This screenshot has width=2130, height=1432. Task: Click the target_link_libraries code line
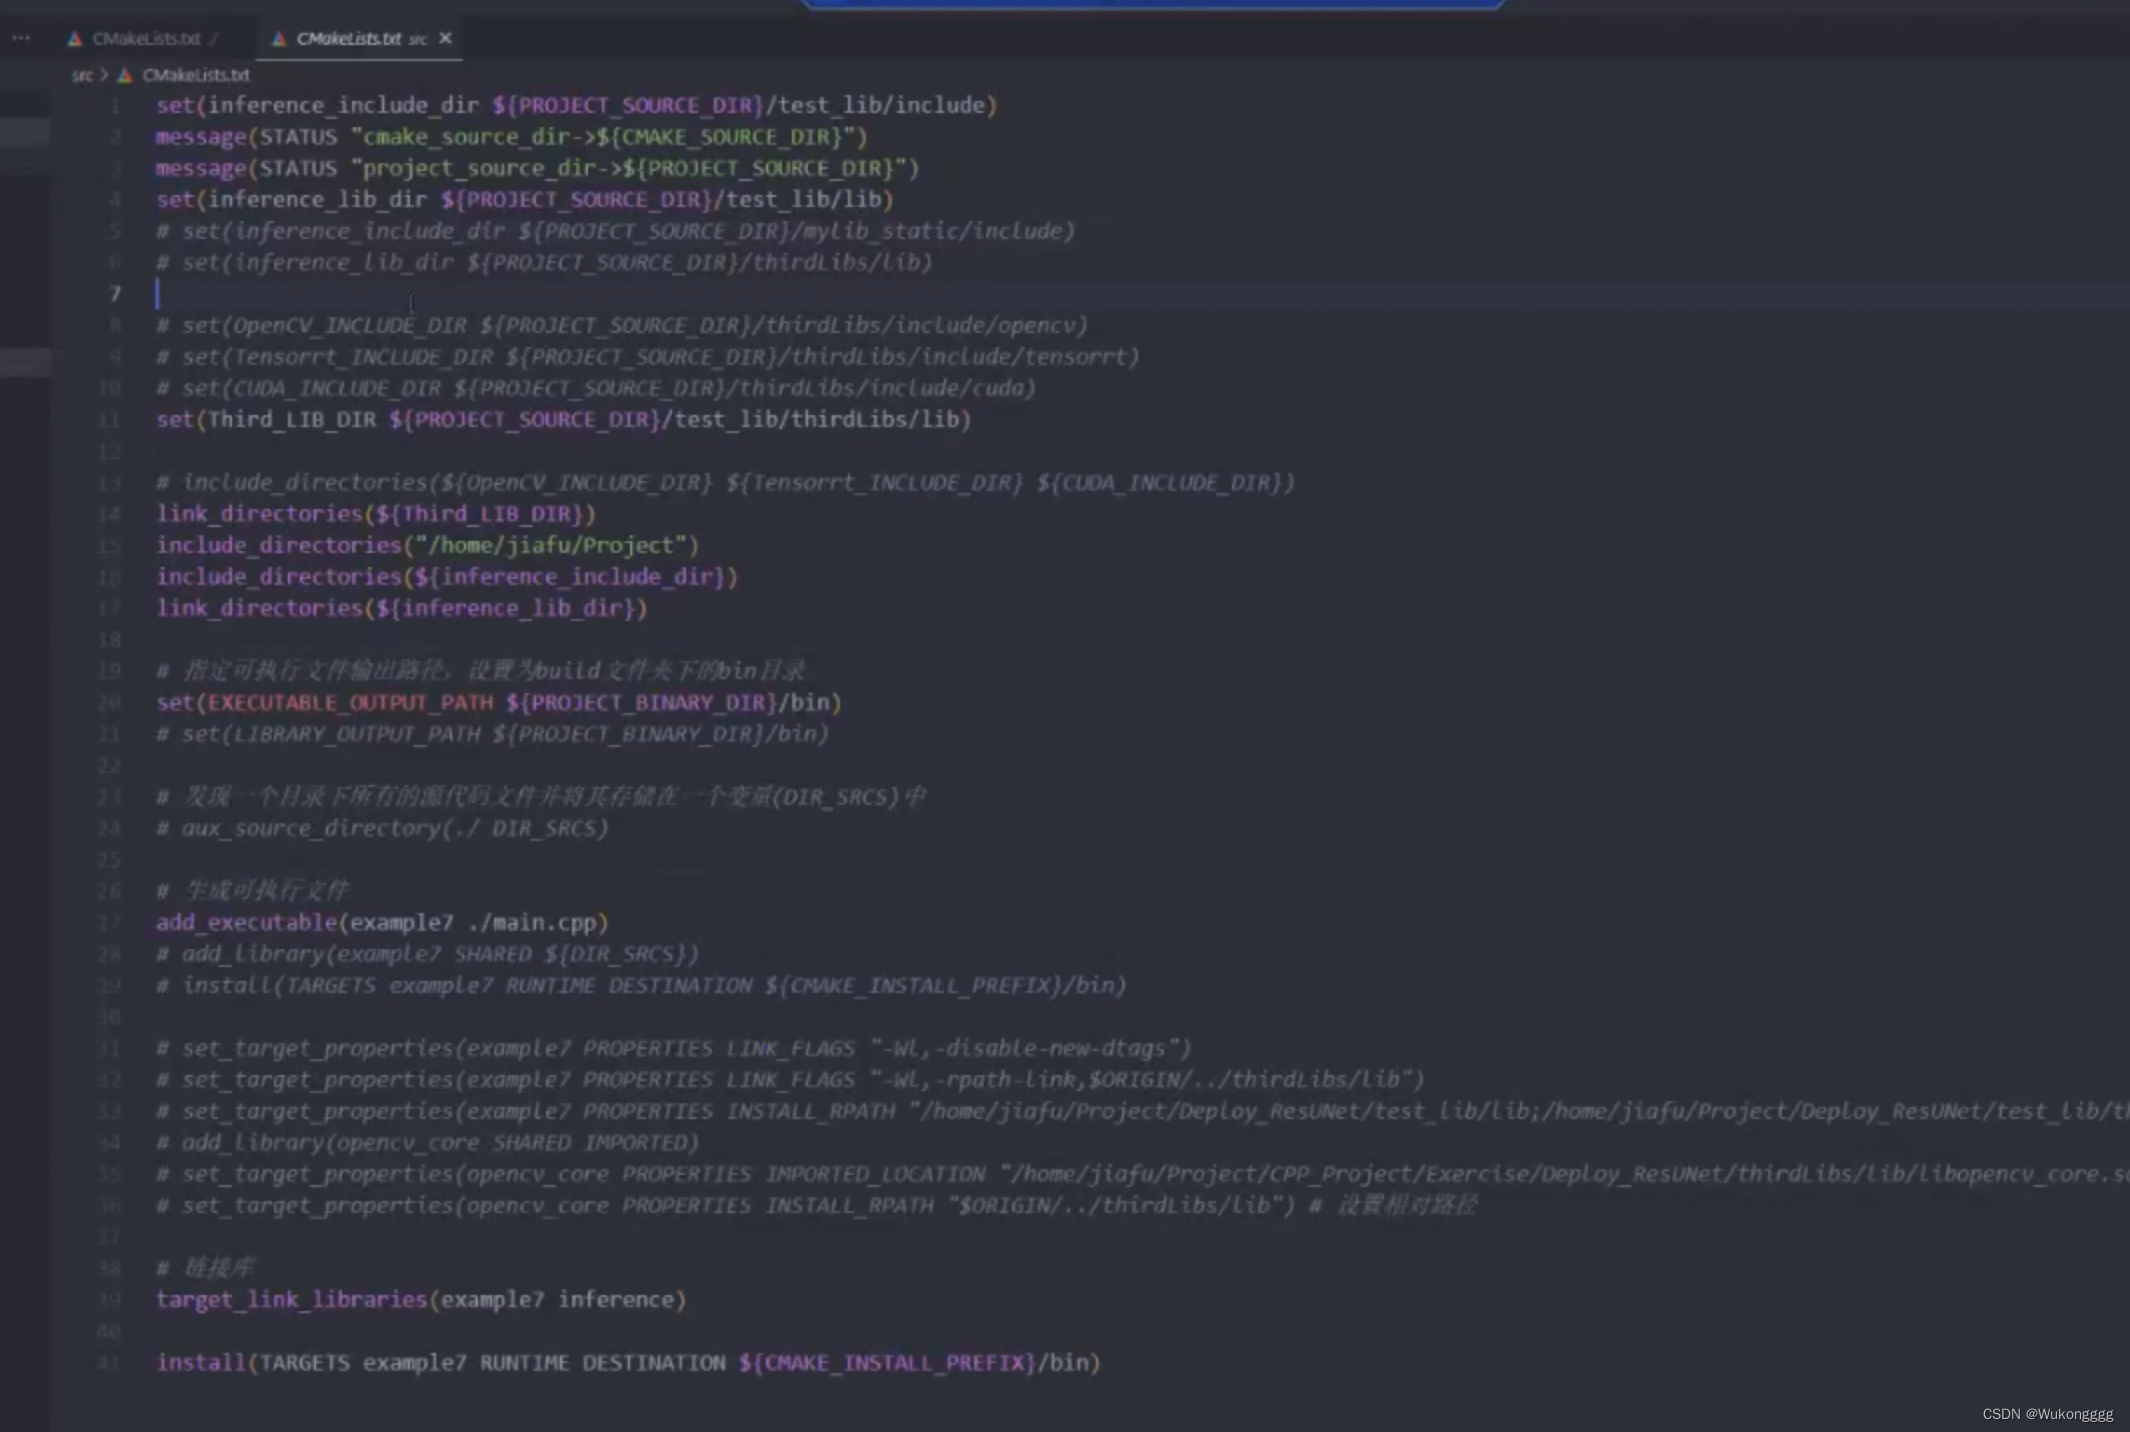[420, 1299]
